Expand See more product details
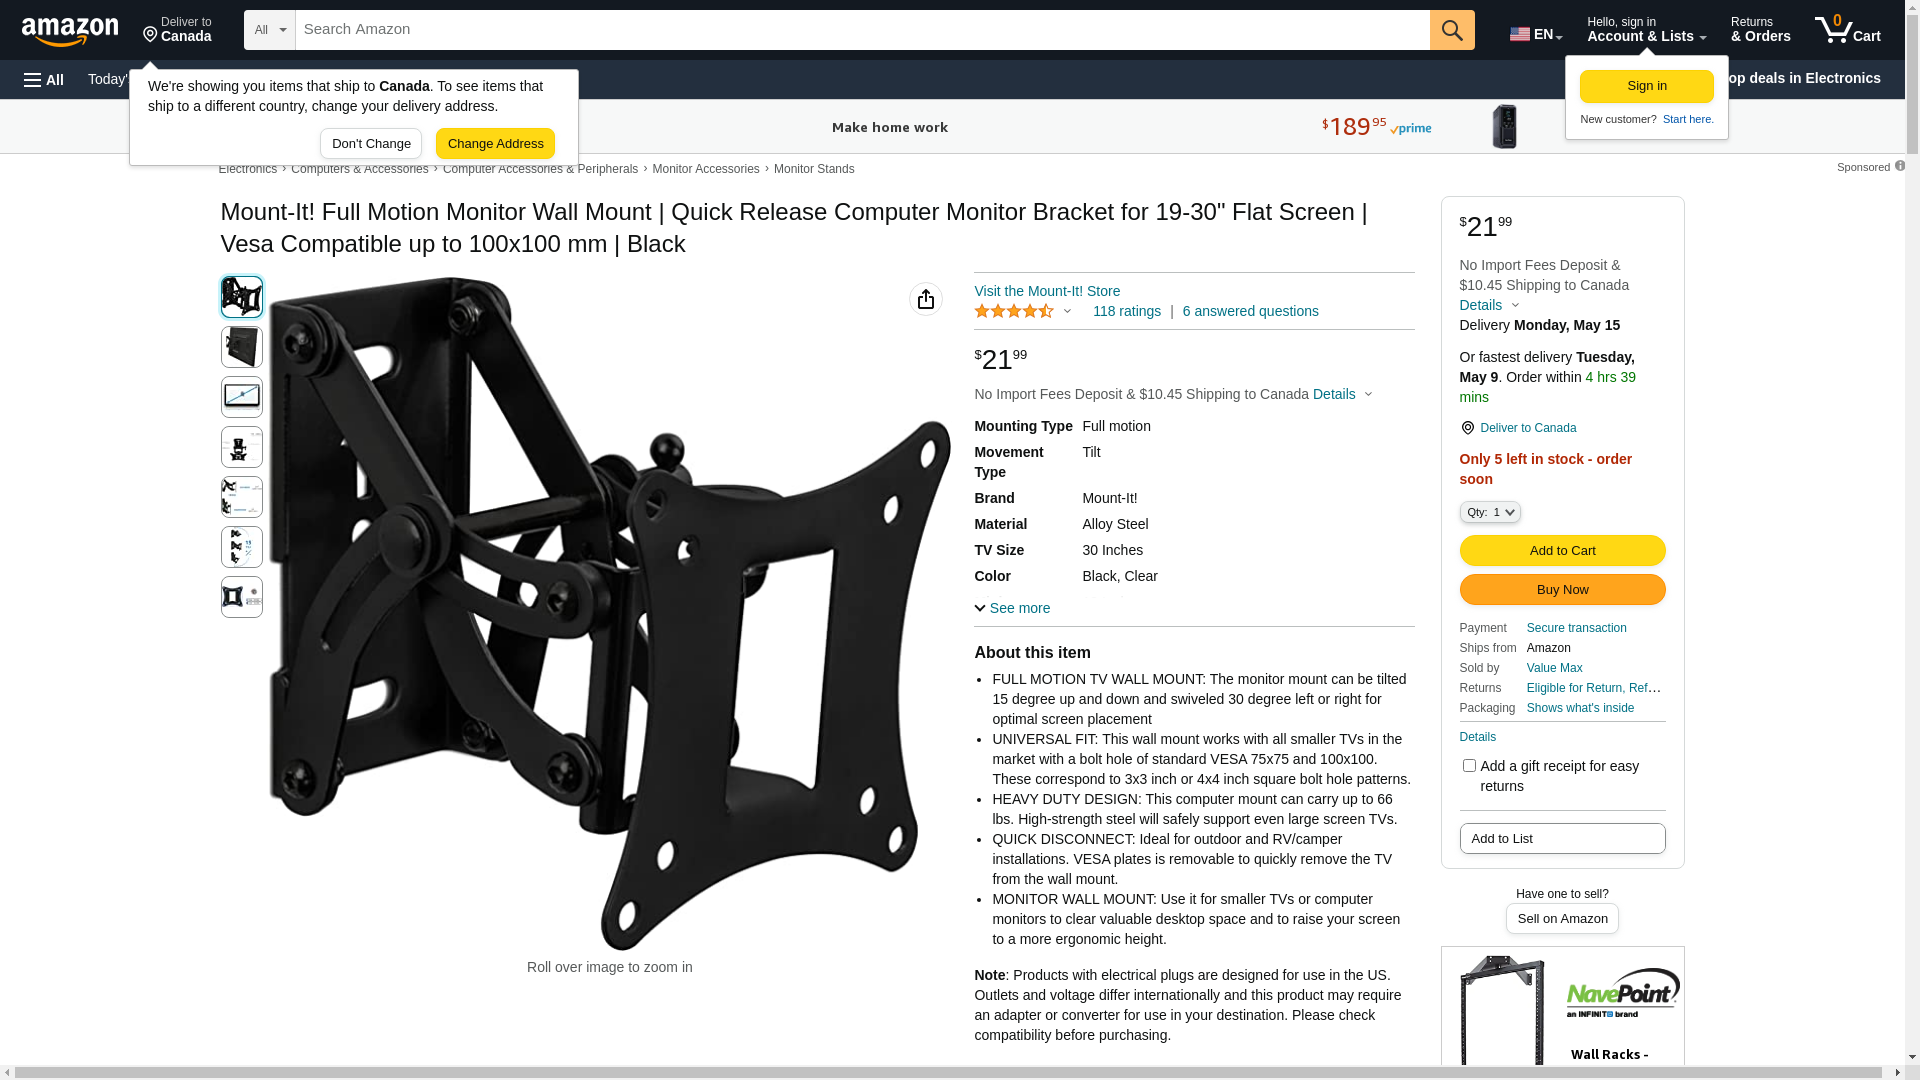The height and width of the screenshot is (1080, 1920). coord(1012,608)
